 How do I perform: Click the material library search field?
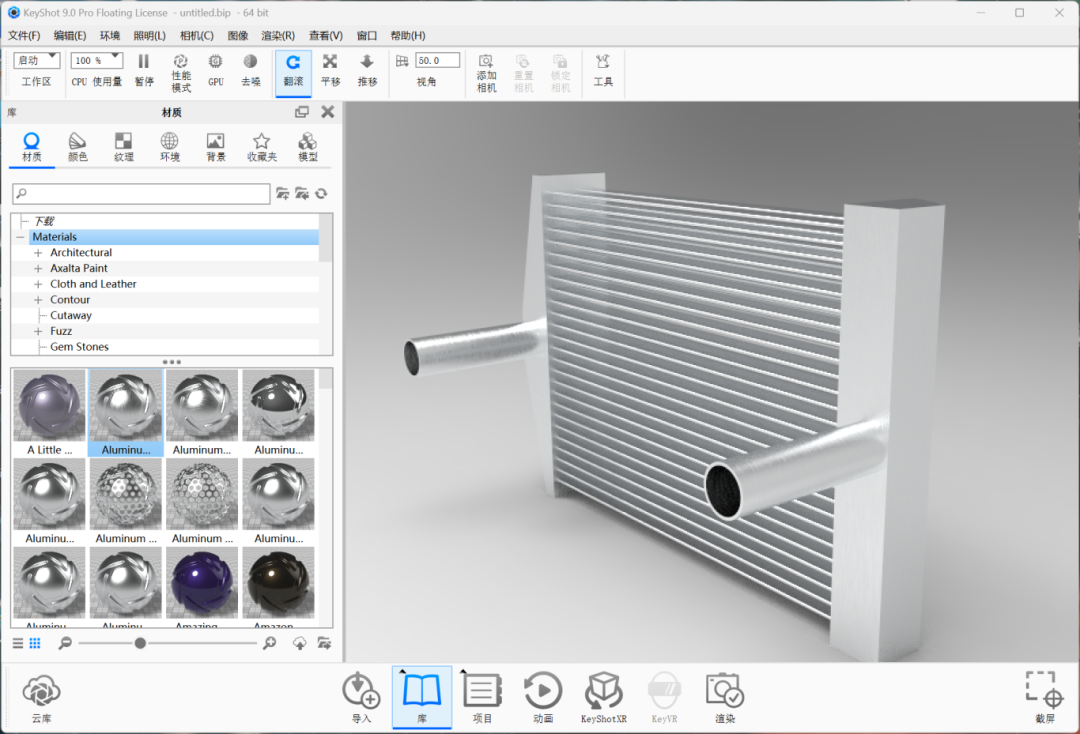[x=142, y=194]
